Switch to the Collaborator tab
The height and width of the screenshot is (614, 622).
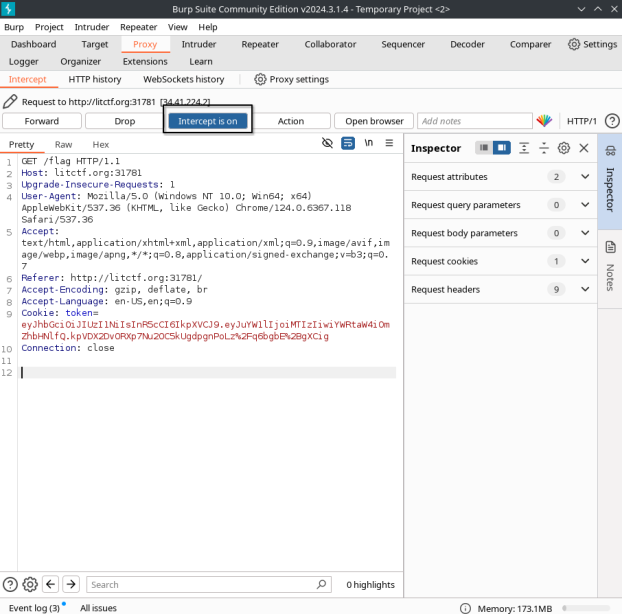330,44
